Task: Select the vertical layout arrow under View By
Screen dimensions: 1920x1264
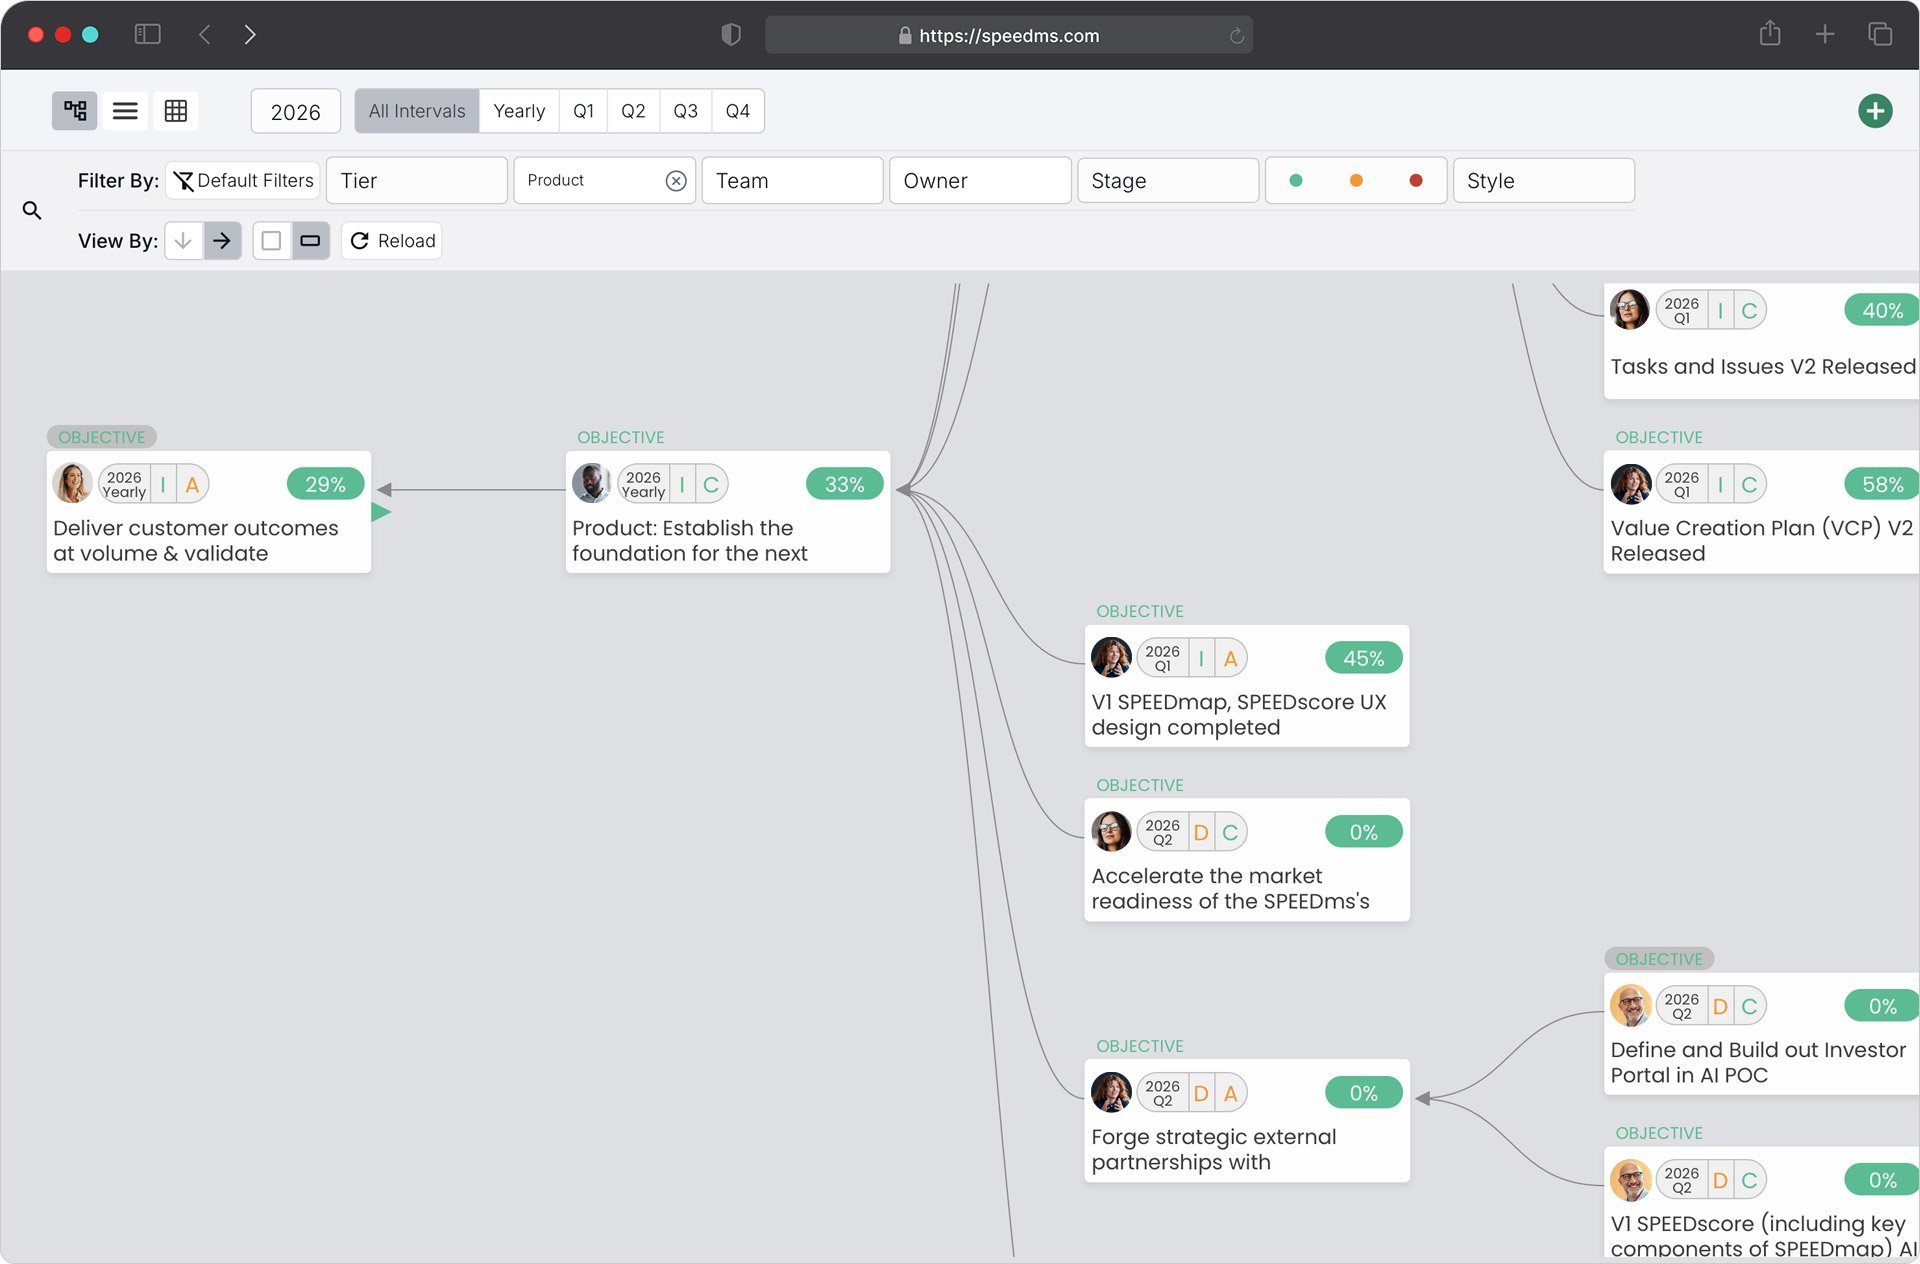Action: [183, 240]
